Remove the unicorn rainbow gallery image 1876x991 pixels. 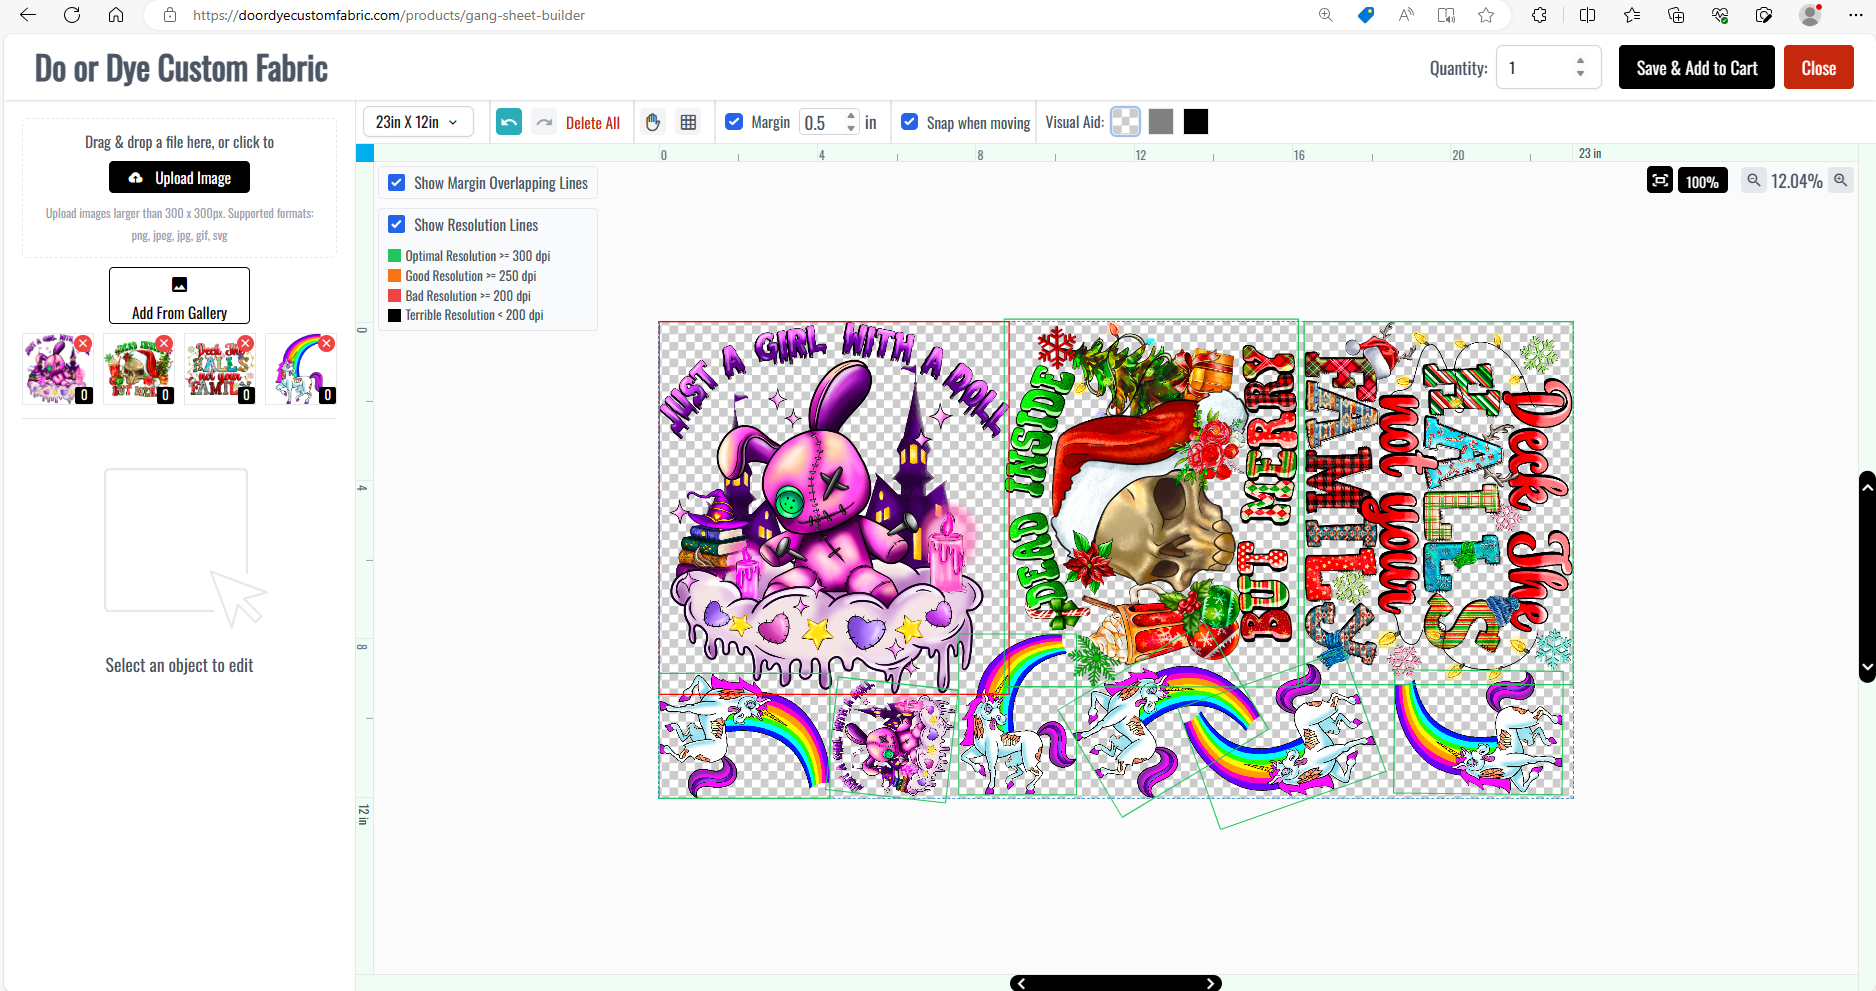[327, 344]
